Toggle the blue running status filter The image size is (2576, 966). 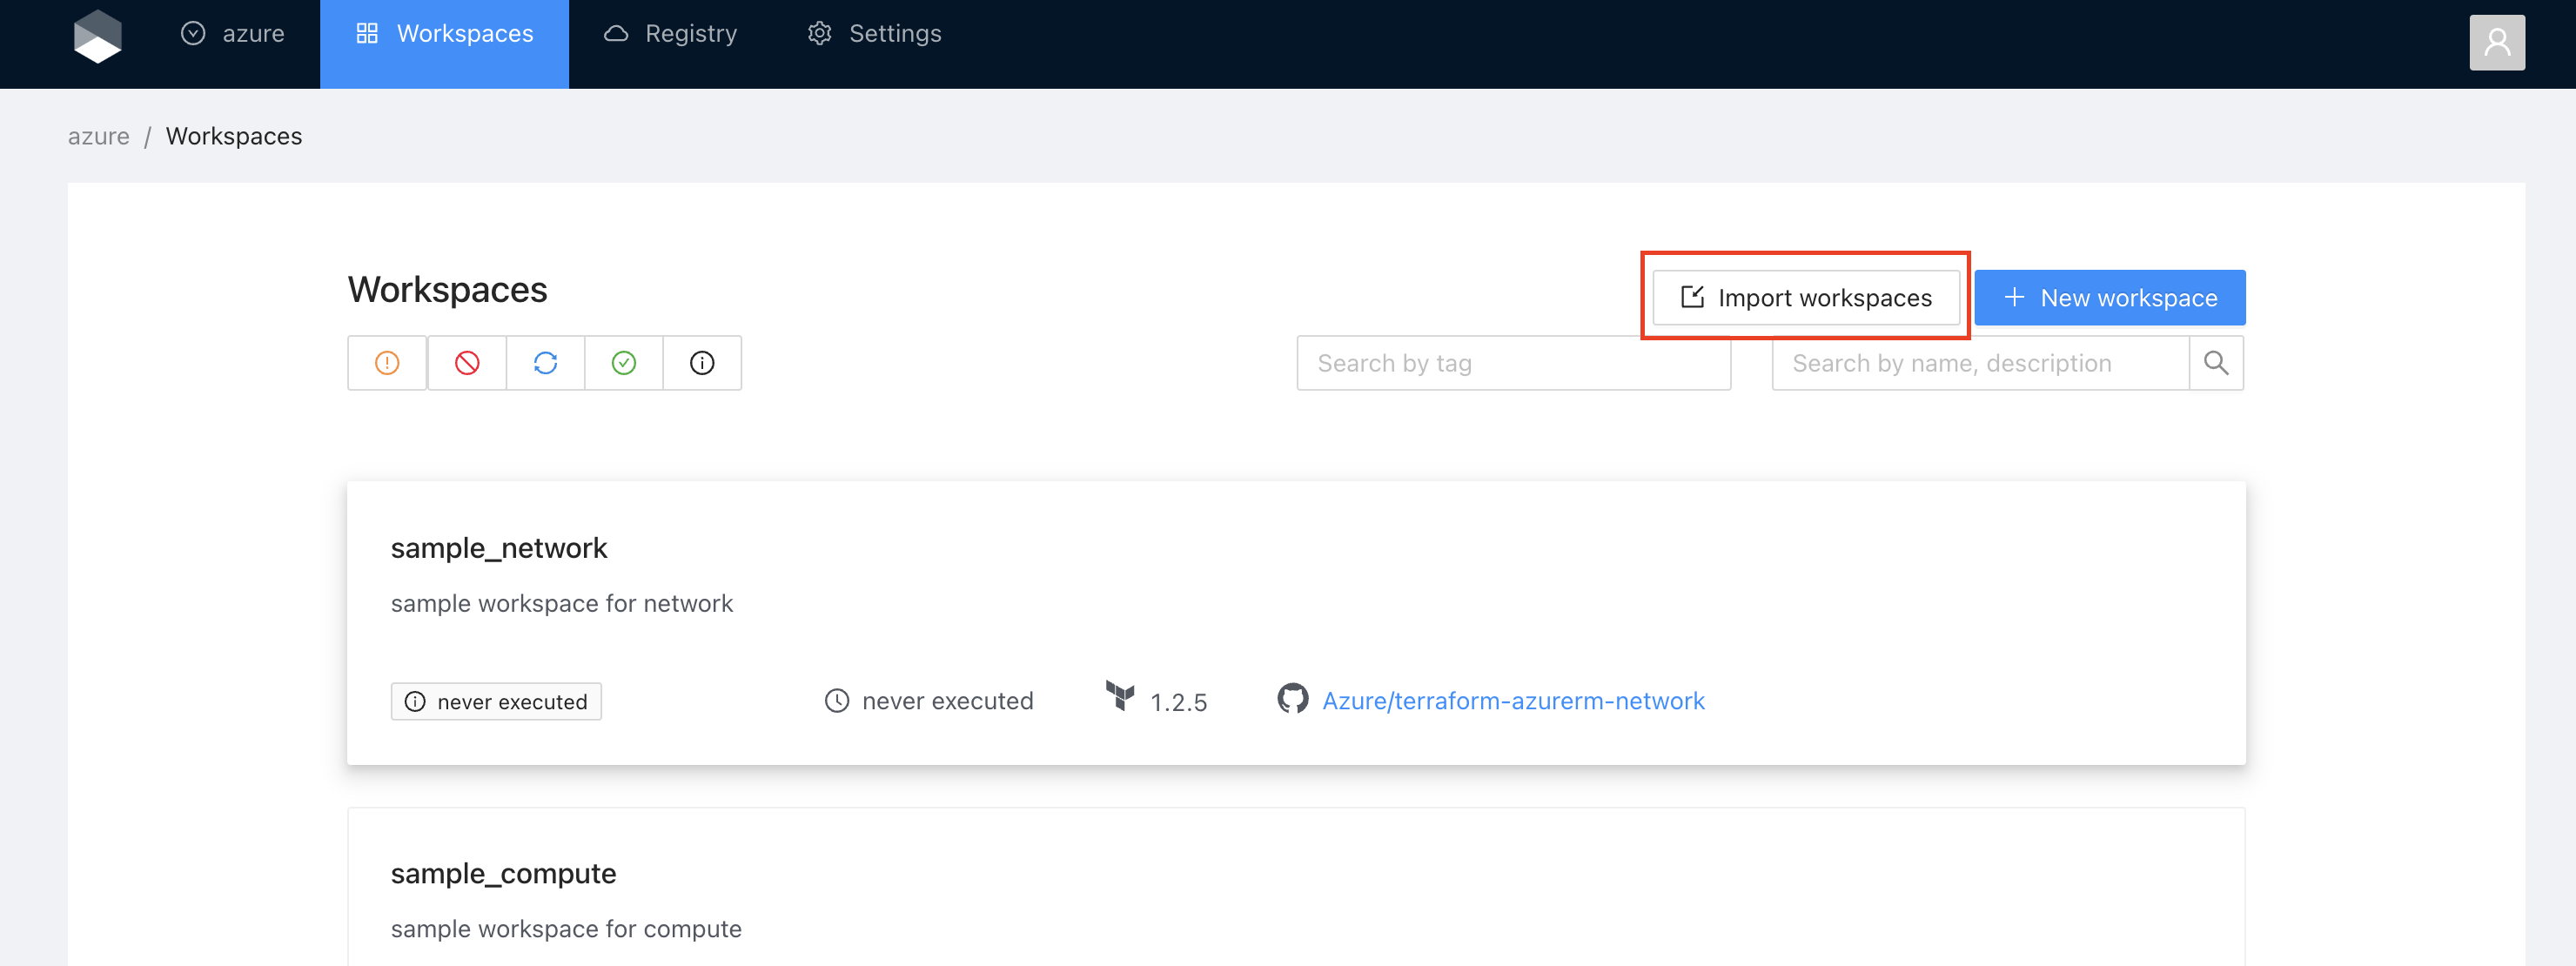(545, 363)
